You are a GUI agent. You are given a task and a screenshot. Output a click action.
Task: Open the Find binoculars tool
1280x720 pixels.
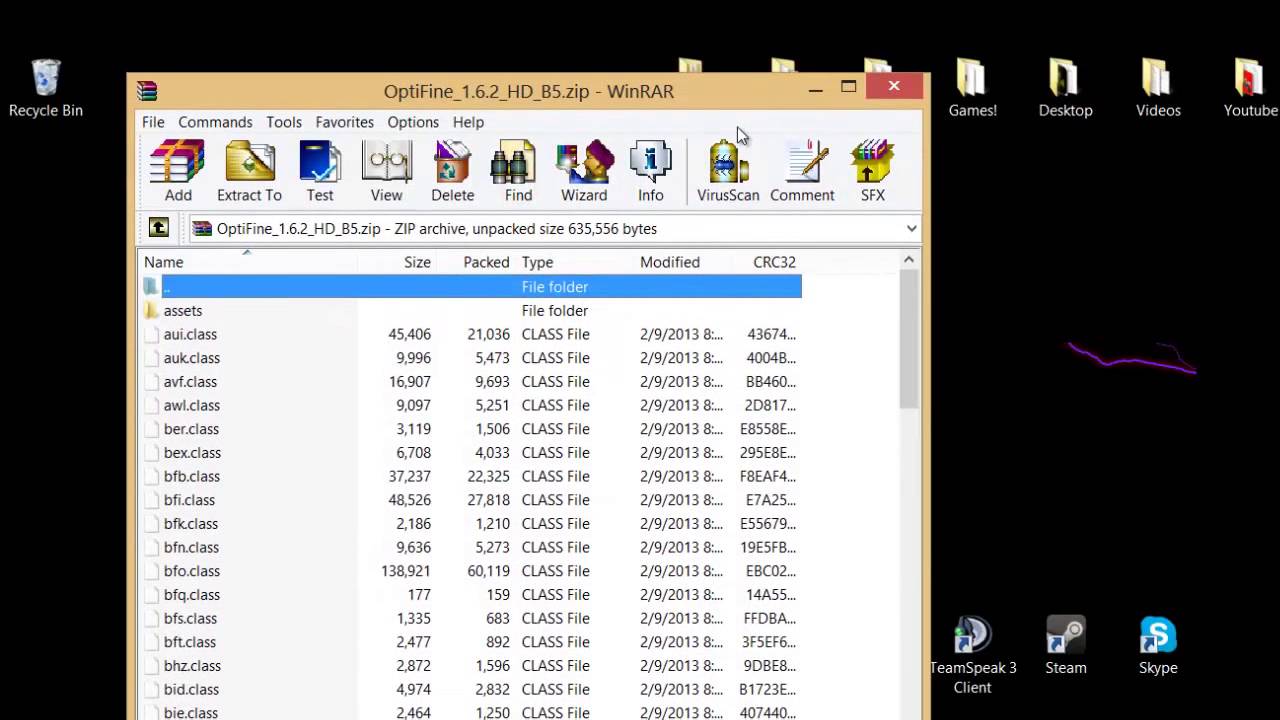[x=518, y=171]
